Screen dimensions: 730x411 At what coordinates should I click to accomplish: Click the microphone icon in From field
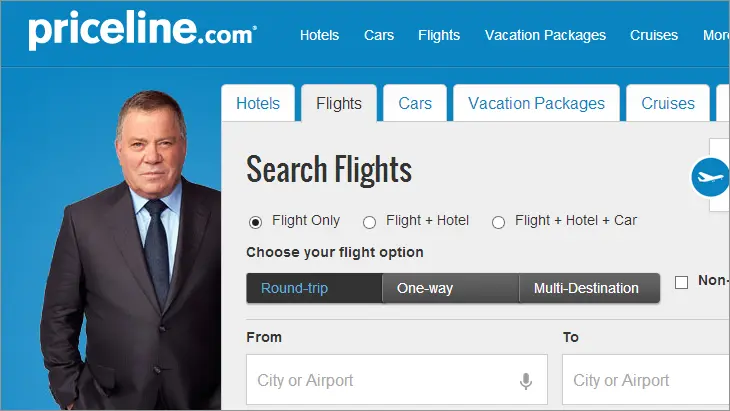(x=525, y=381)
